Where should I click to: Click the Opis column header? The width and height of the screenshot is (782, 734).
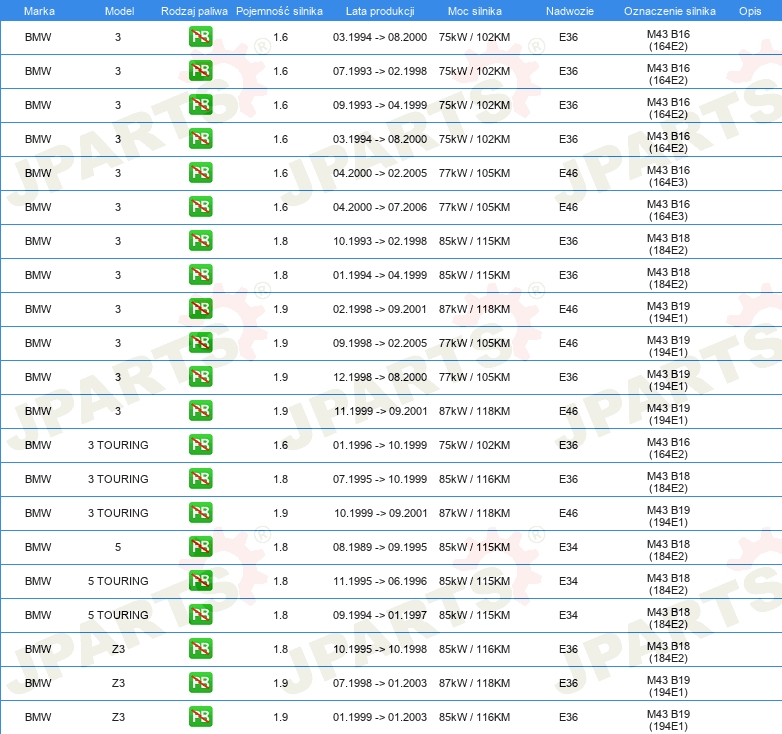[x=750, y=11]
